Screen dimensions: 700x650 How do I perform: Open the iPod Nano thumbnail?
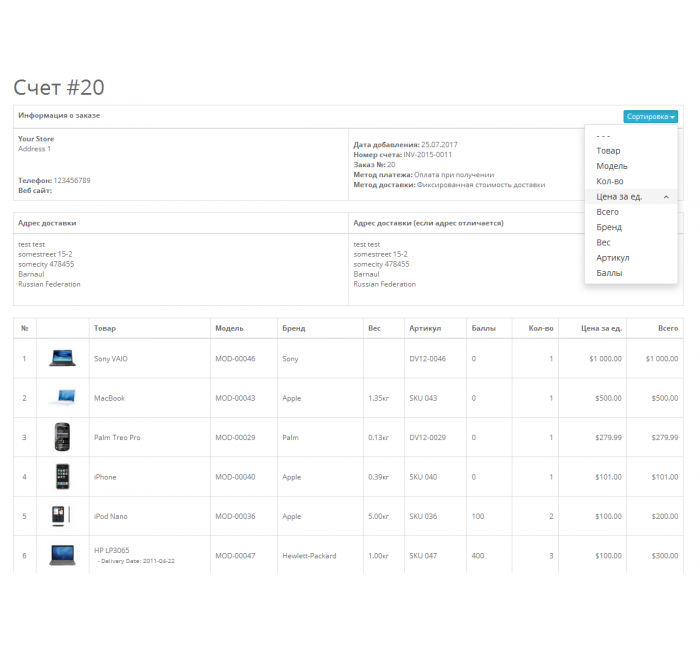coord(61,516)
